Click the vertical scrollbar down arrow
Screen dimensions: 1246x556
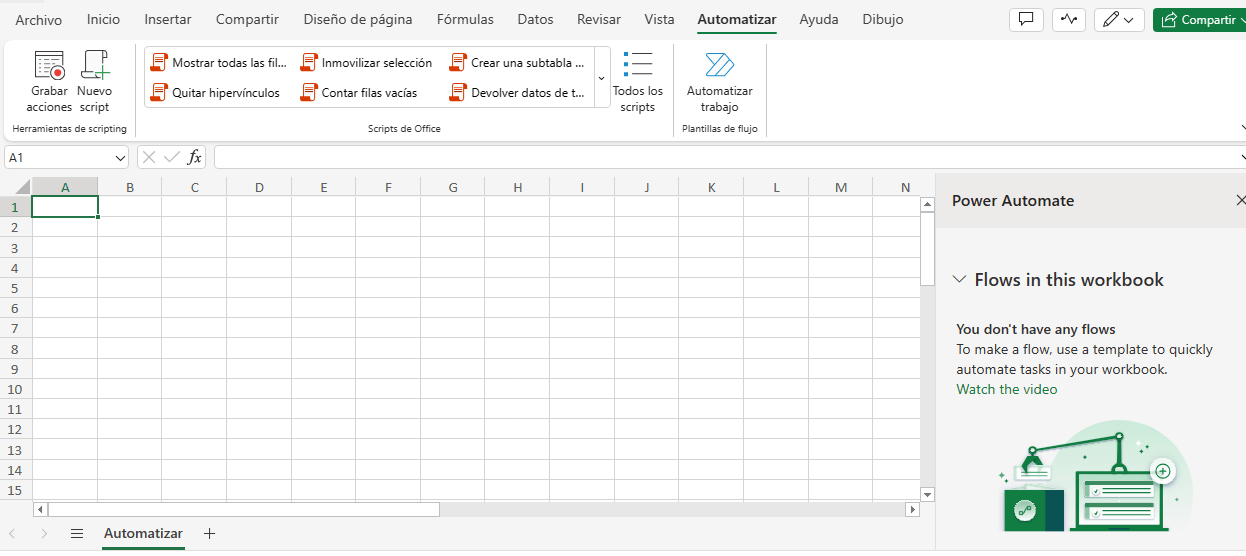927,494
